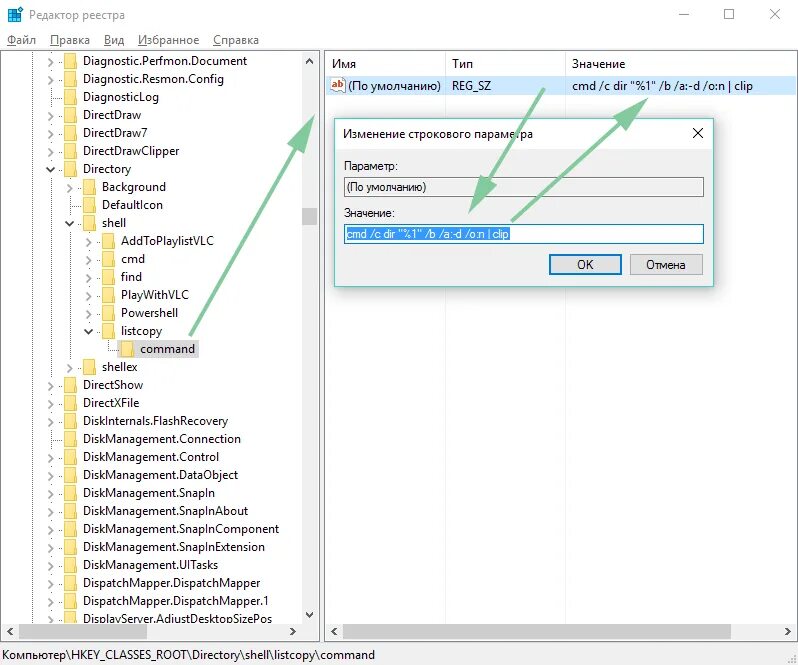Click the Powershell folder icon
The image size is (798, 665).
click(108, 313)
